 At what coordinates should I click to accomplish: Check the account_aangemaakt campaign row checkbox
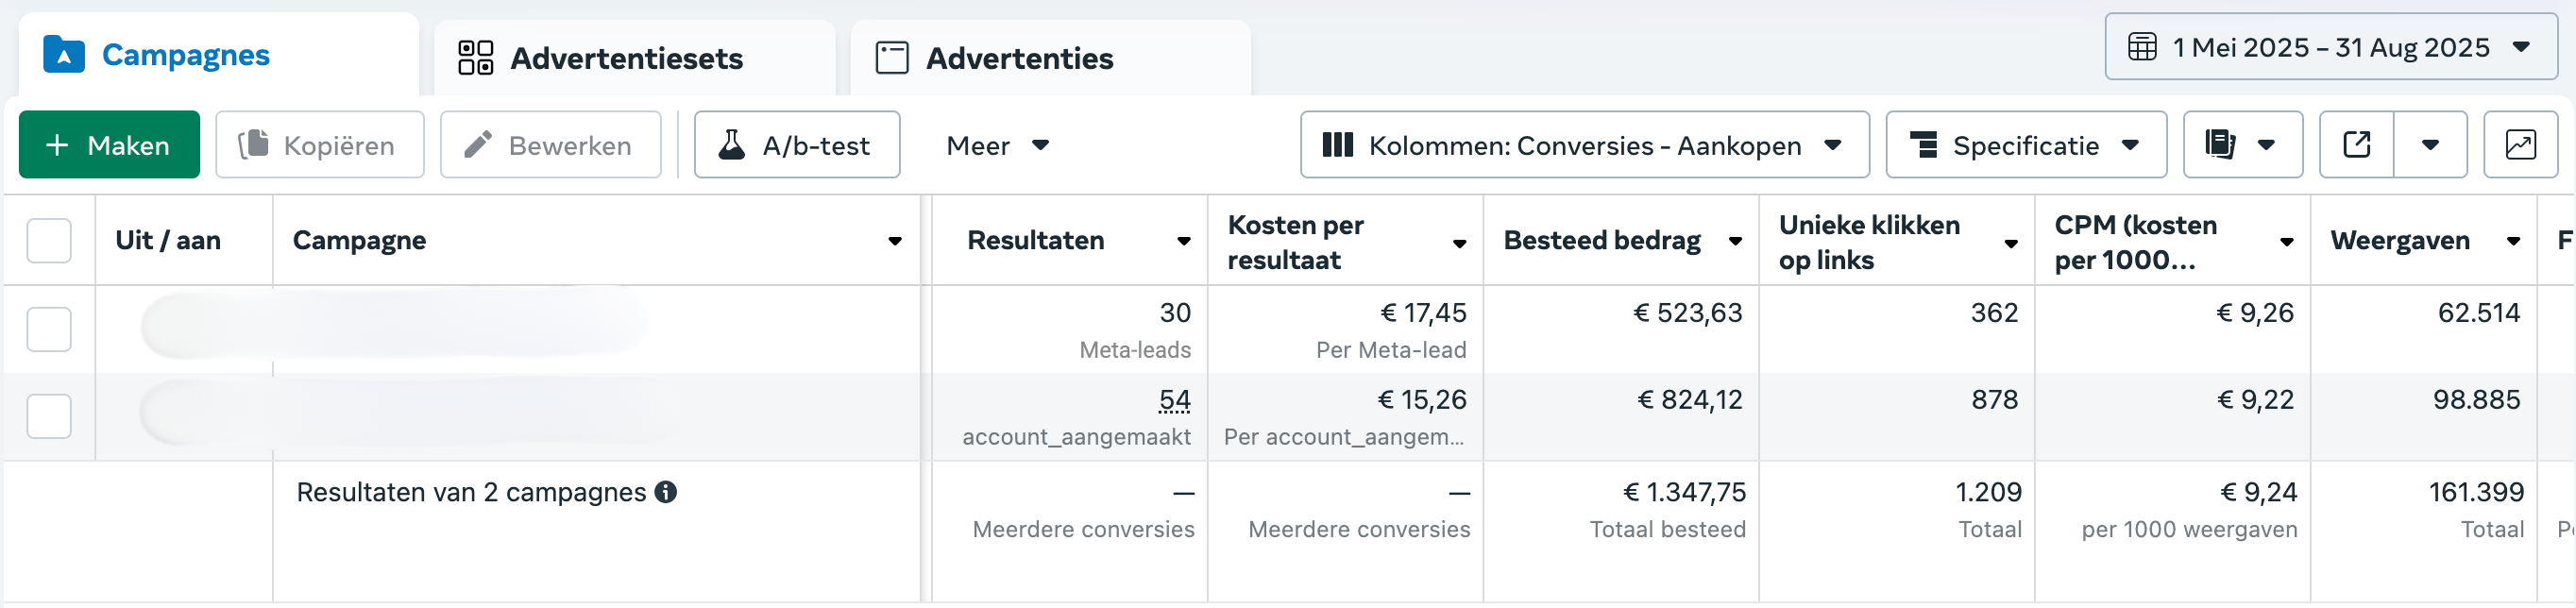point(49,416)
